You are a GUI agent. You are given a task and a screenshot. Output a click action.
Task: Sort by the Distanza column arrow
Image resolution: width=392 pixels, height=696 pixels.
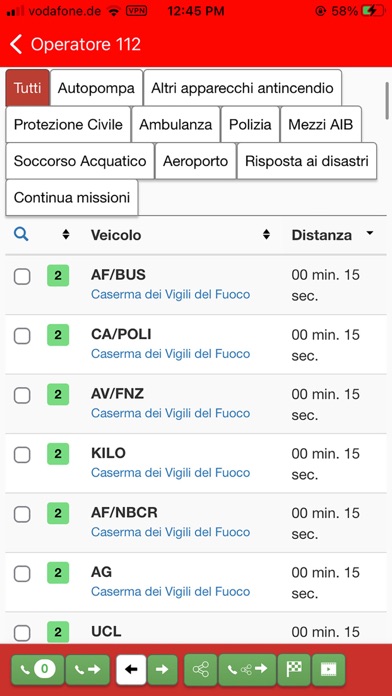coord(369,233)
